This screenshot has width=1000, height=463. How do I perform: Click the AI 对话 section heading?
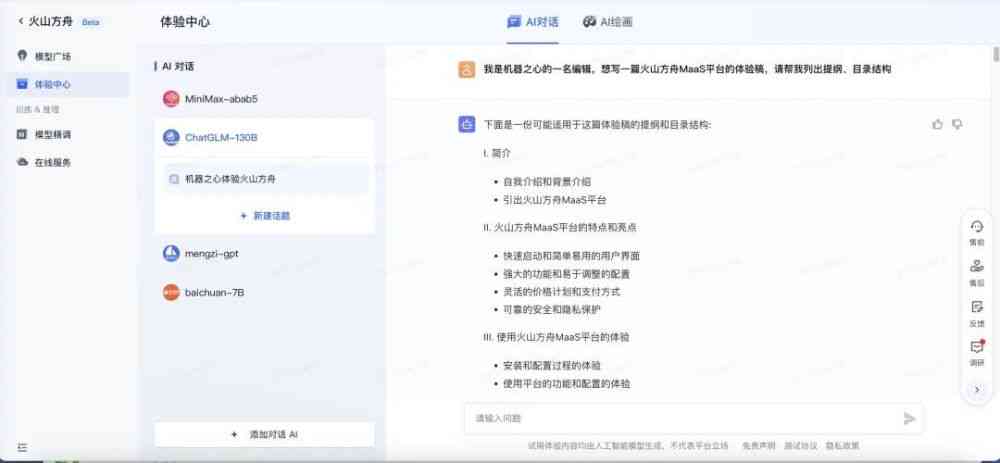point(178,66)
